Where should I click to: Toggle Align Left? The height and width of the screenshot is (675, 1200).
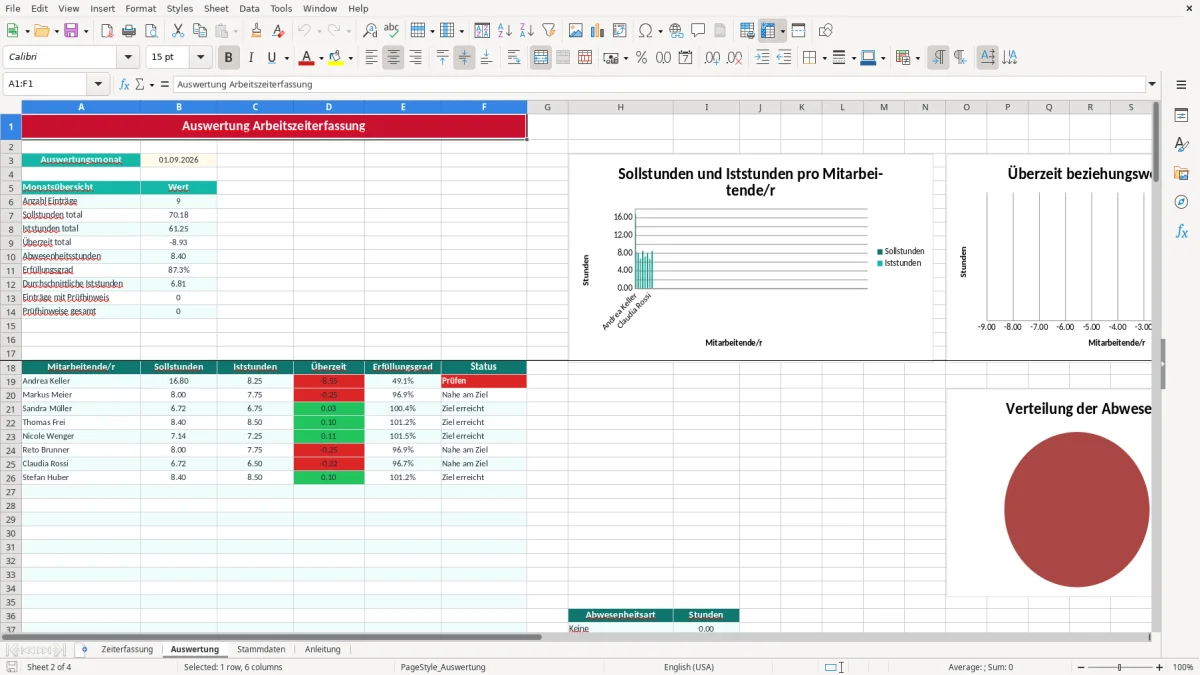(372, 58)
